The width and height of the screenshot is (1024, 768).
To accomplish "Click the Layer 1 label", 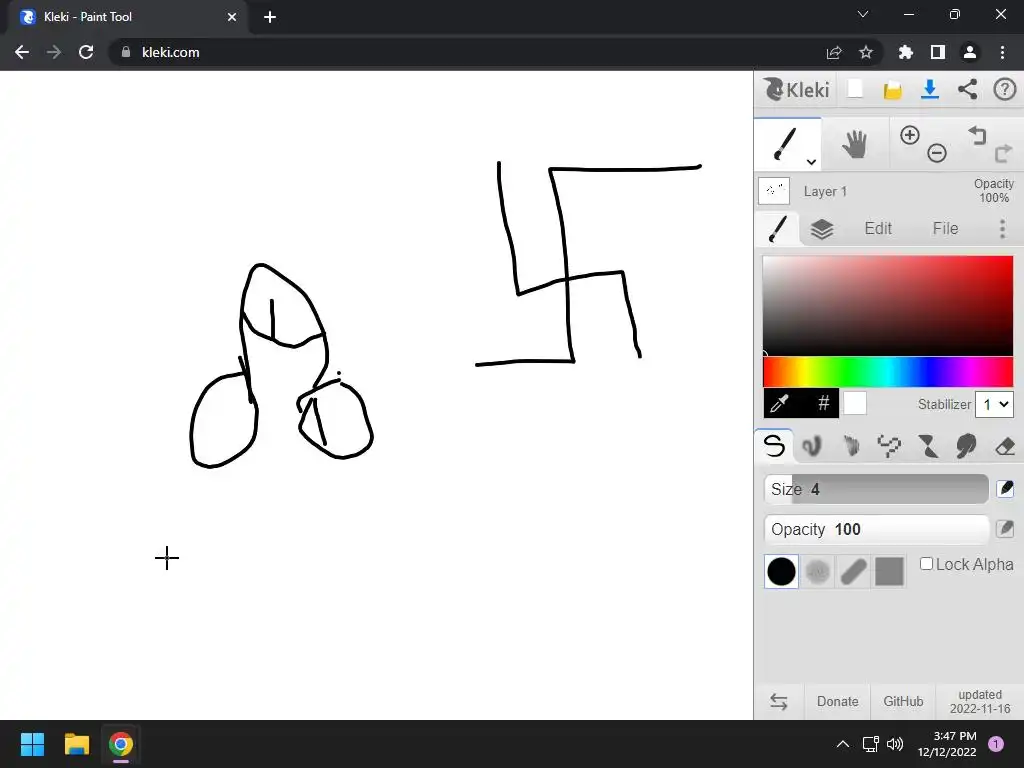I will pyautogui.click(x=825, y=191).
